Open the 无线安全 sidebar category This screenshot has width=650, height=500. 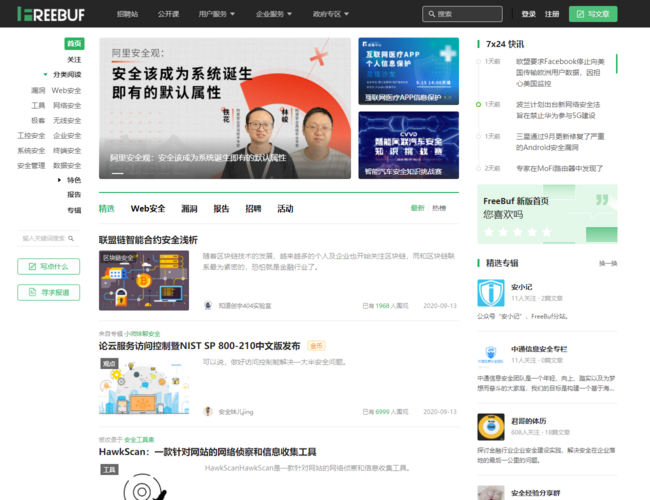[67, 121]
